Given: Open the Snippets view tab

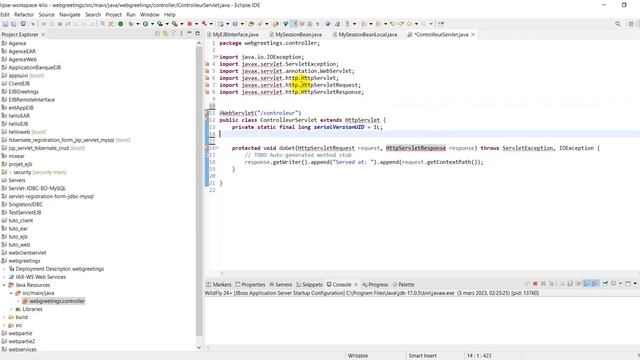Looking at the screenshot, I should (309, 284).
